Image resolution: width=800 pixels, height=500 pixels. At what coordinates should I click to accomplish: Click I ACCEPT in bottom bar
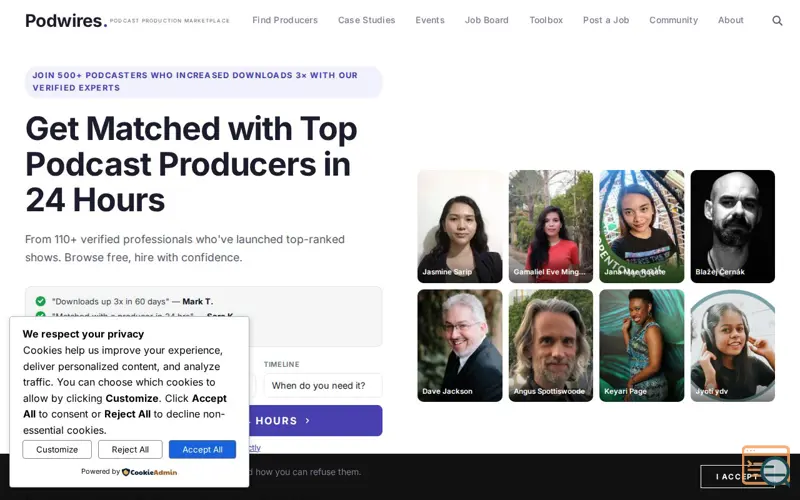737,477
